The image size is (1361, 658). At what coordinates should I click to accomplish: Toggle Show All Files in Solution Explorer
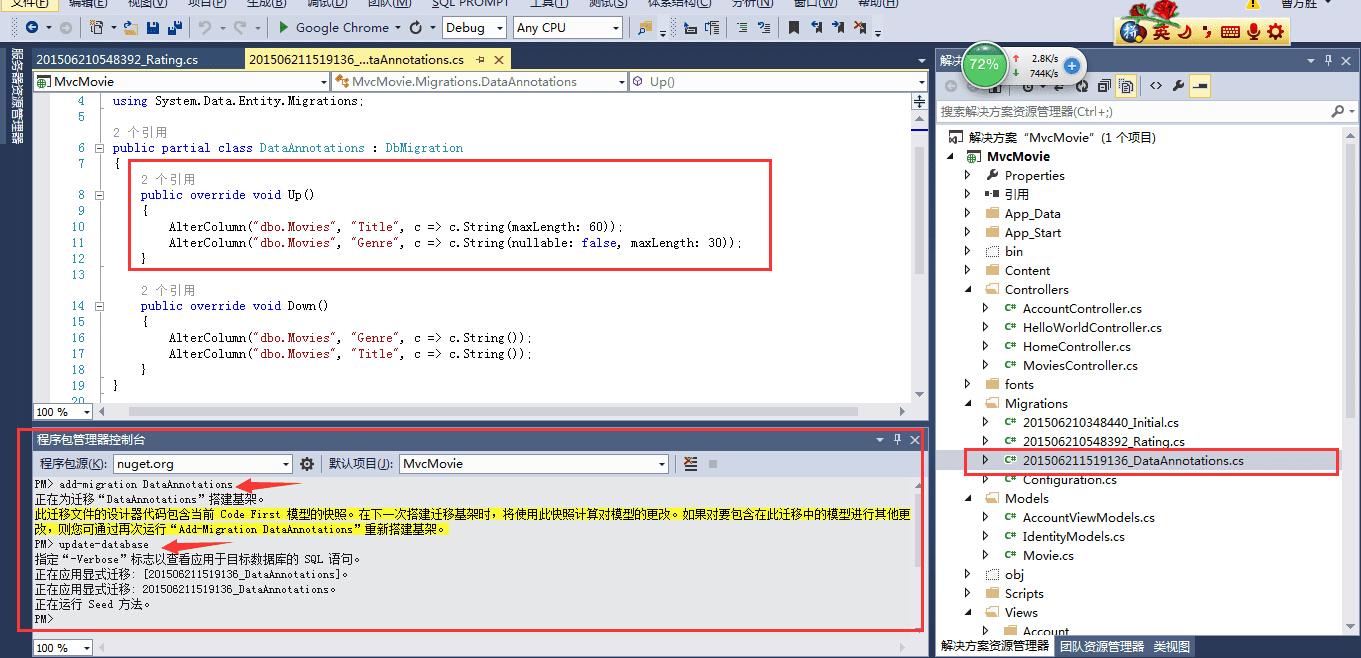pyautogui.click(x=1126, y=86)
